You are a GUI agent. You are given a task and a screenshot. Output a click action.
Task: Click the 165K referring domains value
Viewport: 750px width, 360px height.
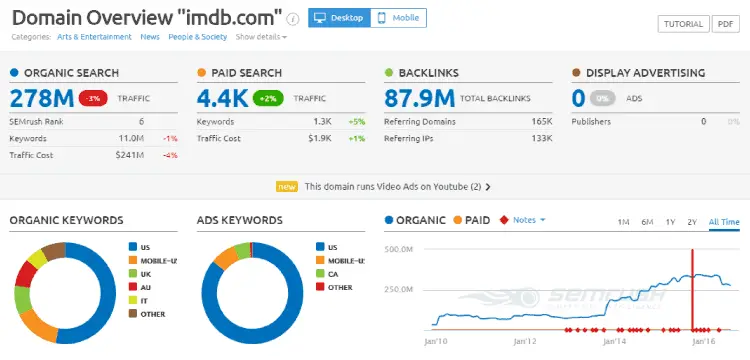coord(541,122)
